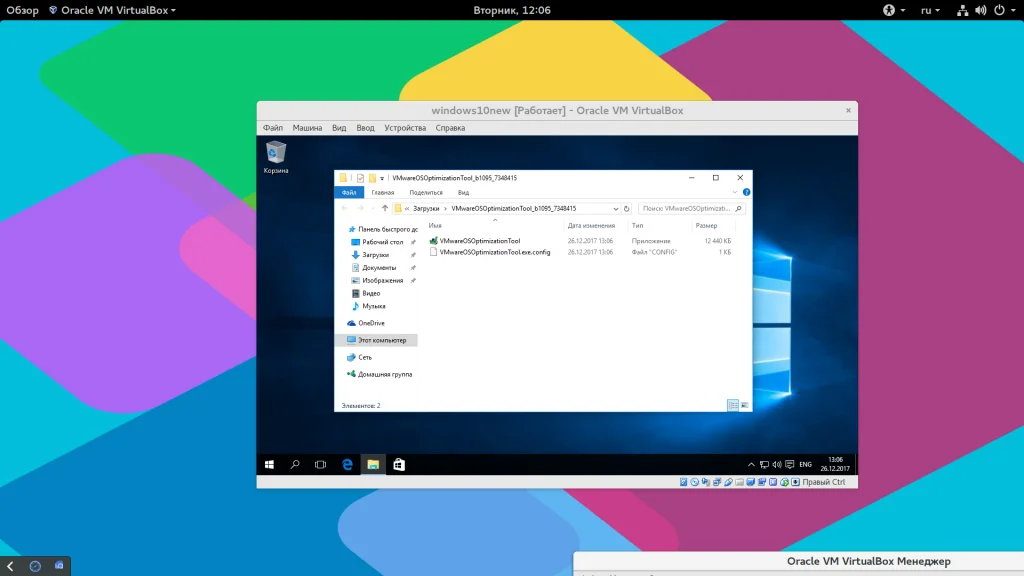The height and width of the screenshot is (576, 1024).
Task: Expand the address bar history dropdown
Action: point(613,209)
